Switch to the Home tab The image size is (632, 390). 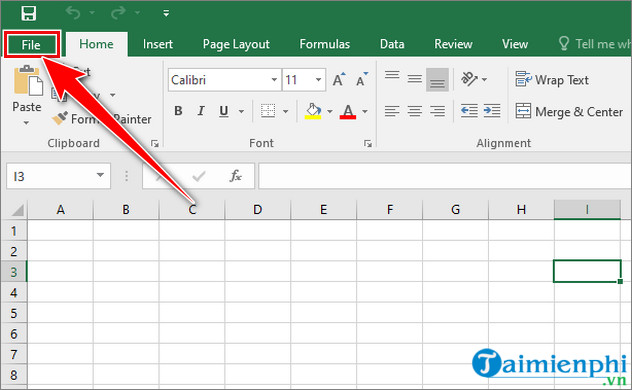point(96,44)
